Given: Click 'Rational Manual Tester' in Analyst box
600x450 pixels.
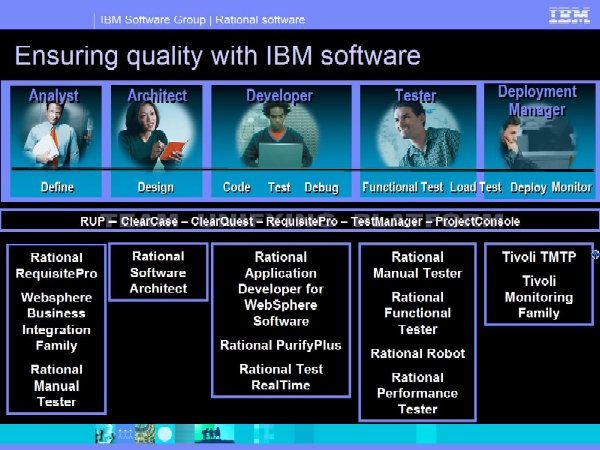Looking at the screenshot, I should pyautogui.click(x=56, y=386).
